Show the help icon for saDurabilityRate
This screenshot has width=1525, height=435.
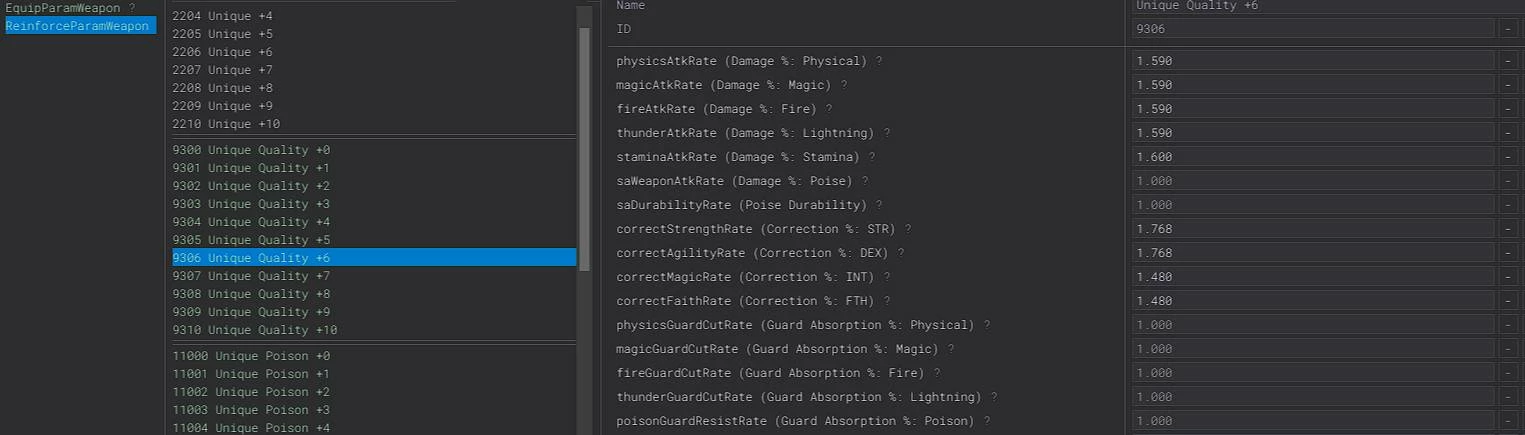pyautogui.click(x=879, y=205)
